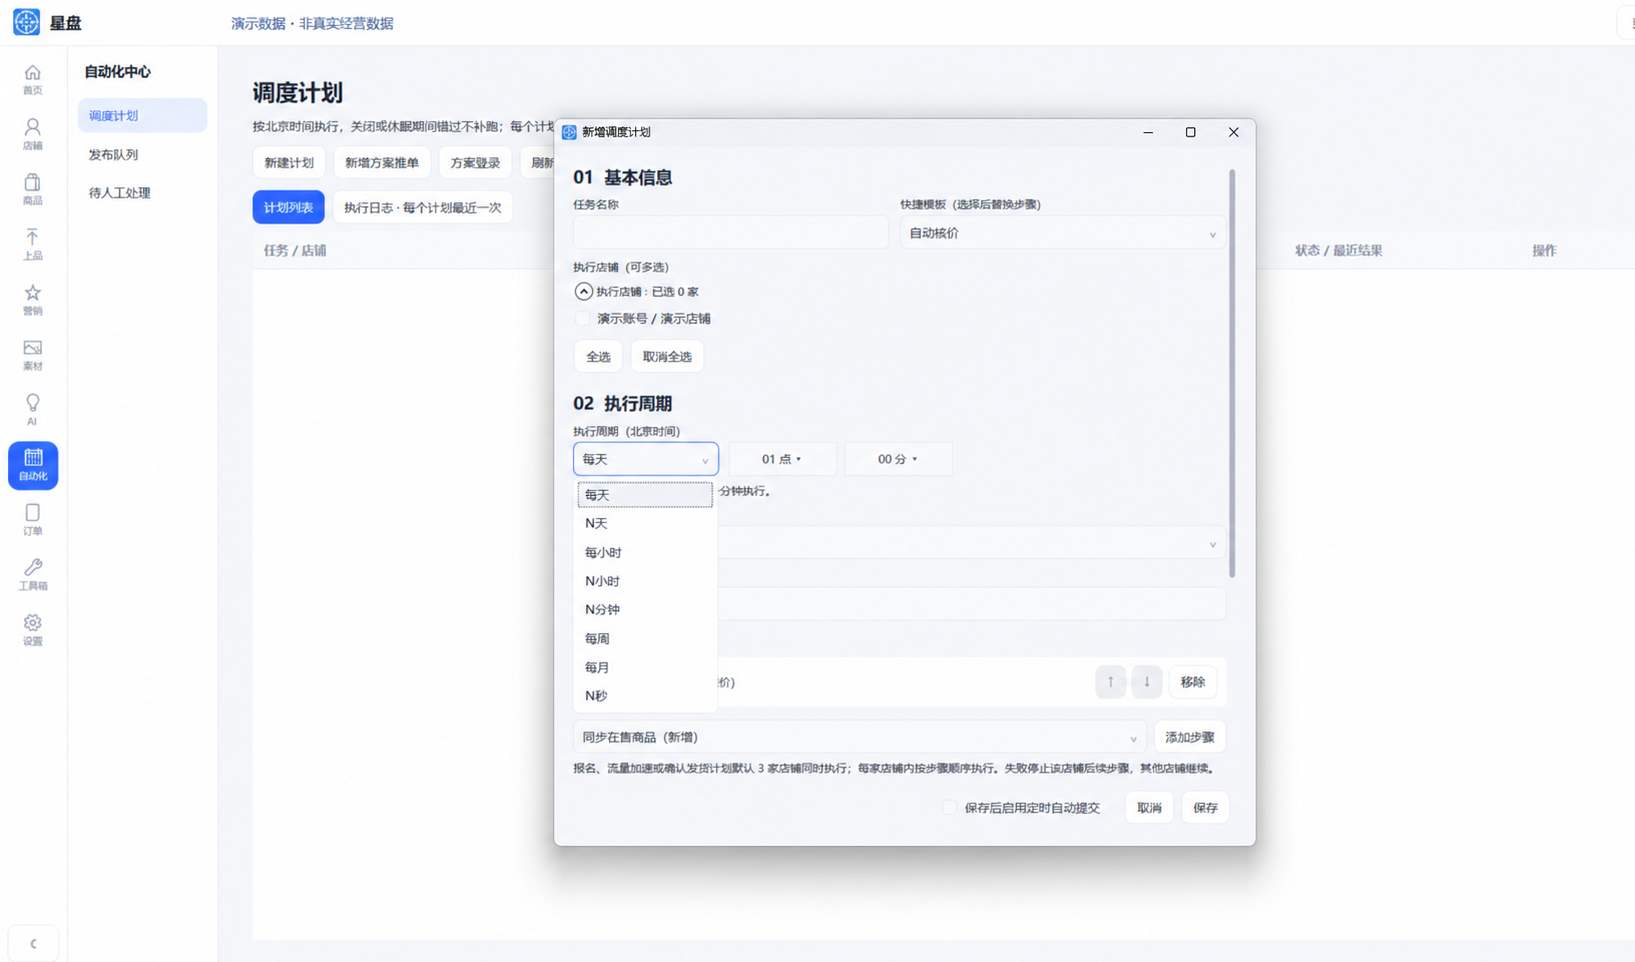The image size is (1635, 962).
Task: Open the 快捷模板 自动核价 dropdown
Action: pyautogui.click(x=1062, y=233)
